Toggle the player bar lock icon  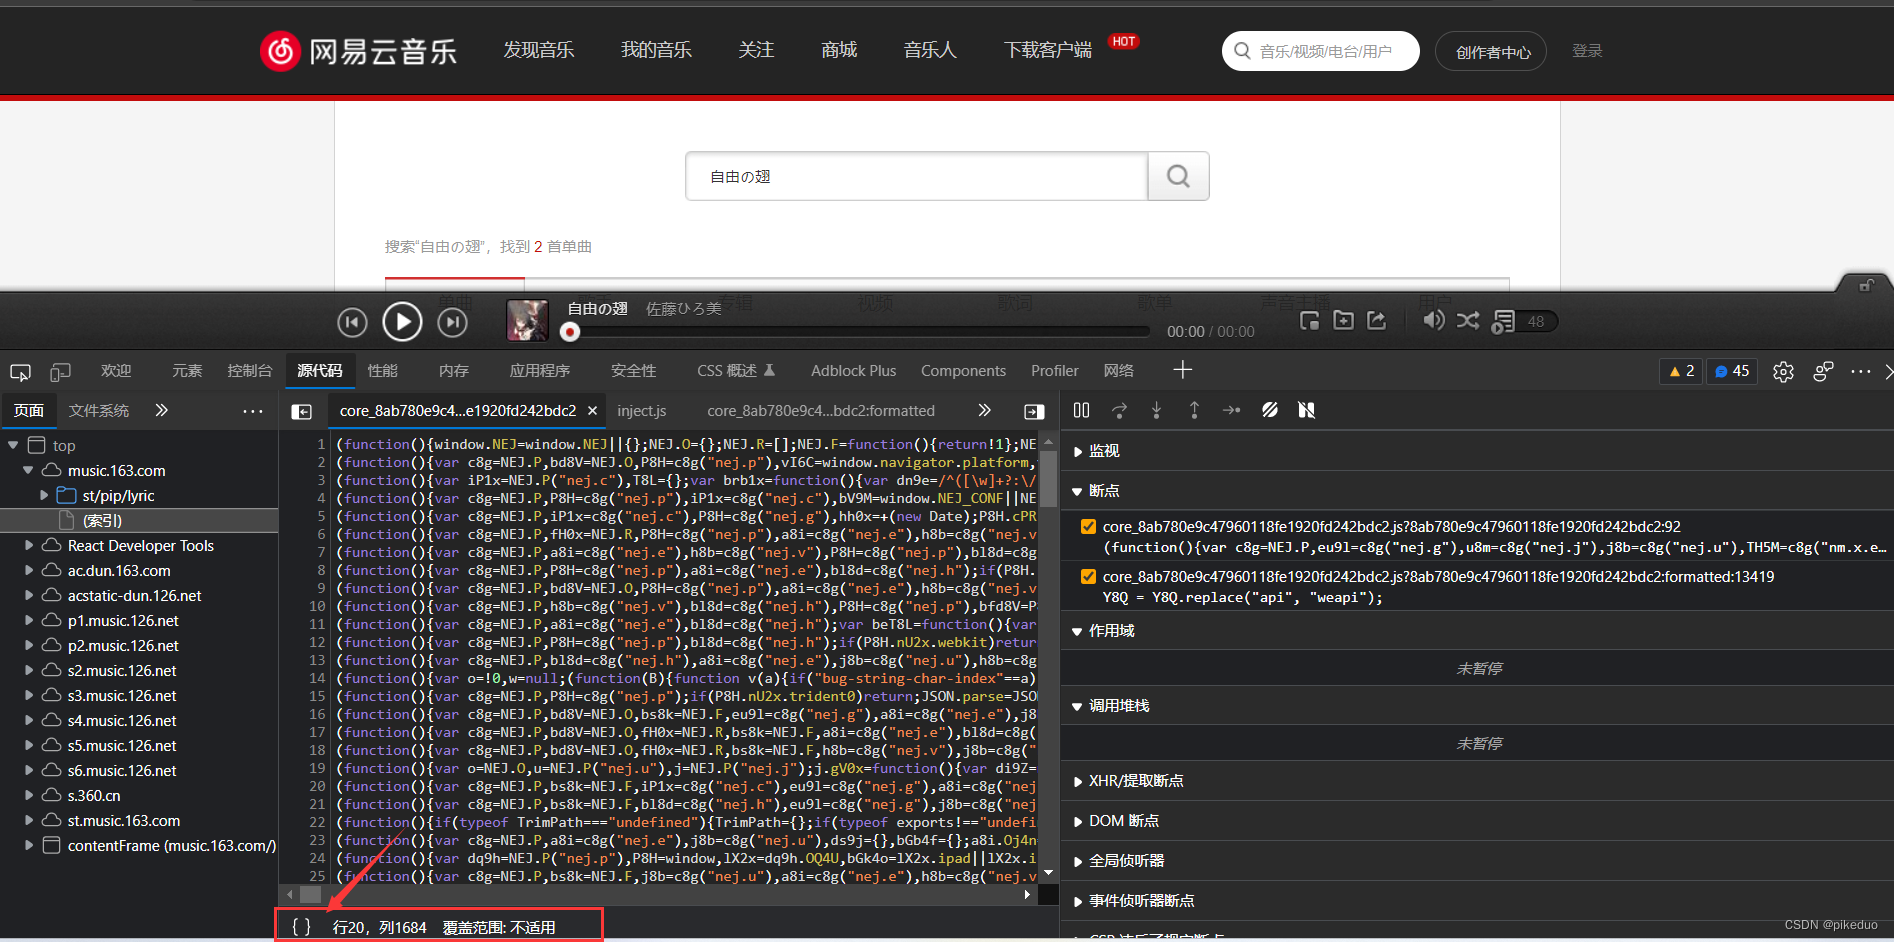(1866, 285)
